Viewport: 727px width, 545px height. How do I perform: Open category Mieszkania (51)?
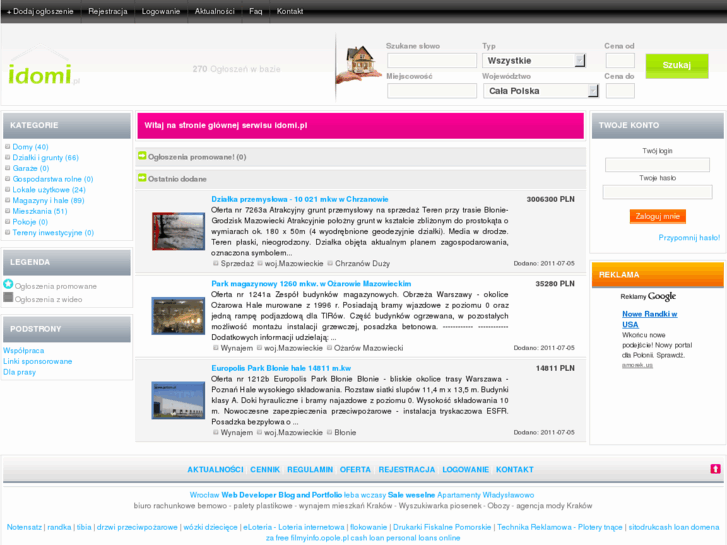point(40,211)
